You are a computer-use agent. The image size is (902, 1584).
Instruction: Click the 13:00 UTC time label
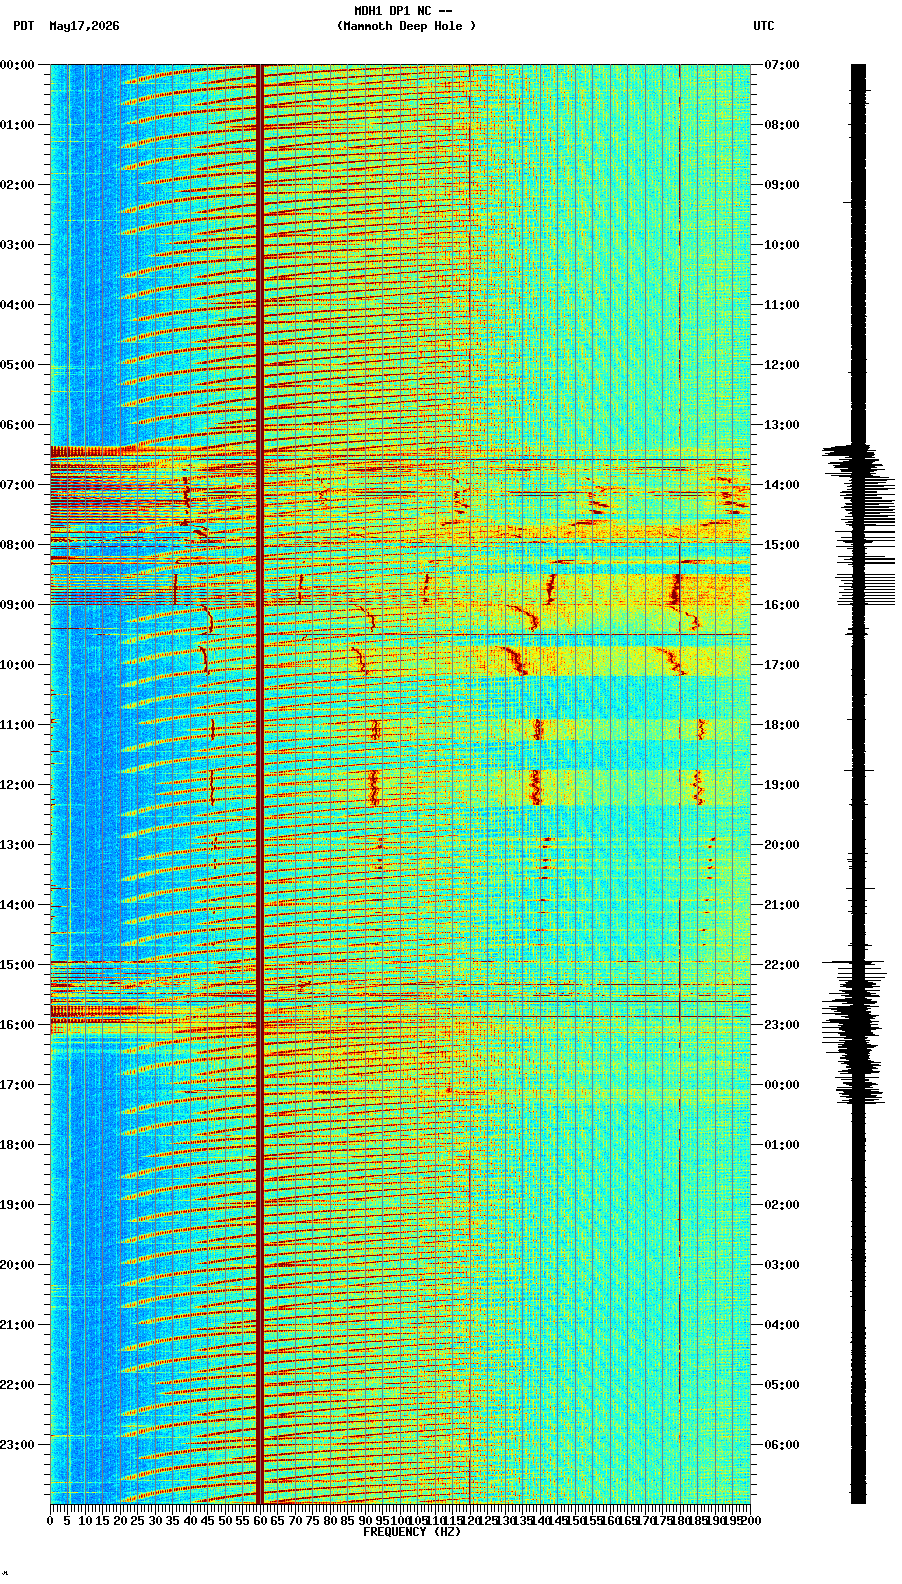[782, 425]
